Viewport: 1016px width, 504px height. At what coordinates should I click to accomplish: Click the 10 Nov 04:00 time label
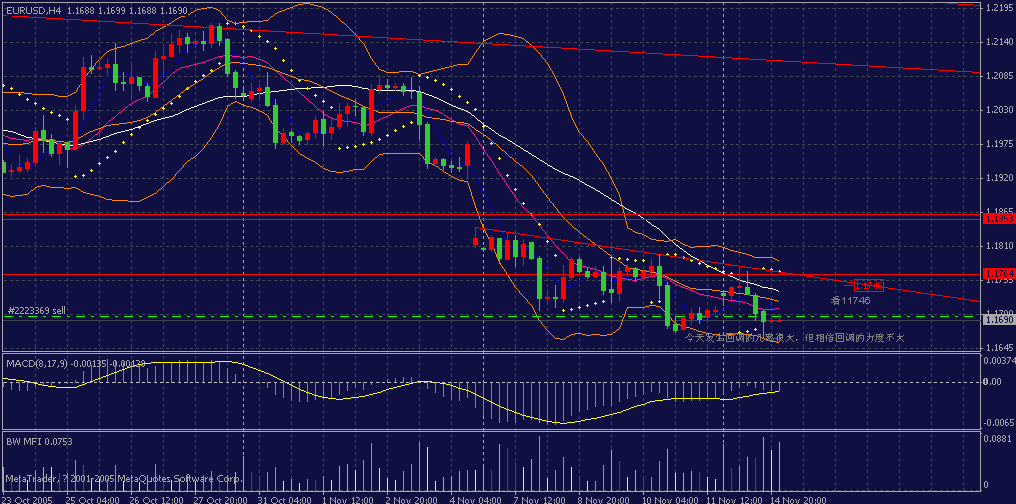[671, 499]
